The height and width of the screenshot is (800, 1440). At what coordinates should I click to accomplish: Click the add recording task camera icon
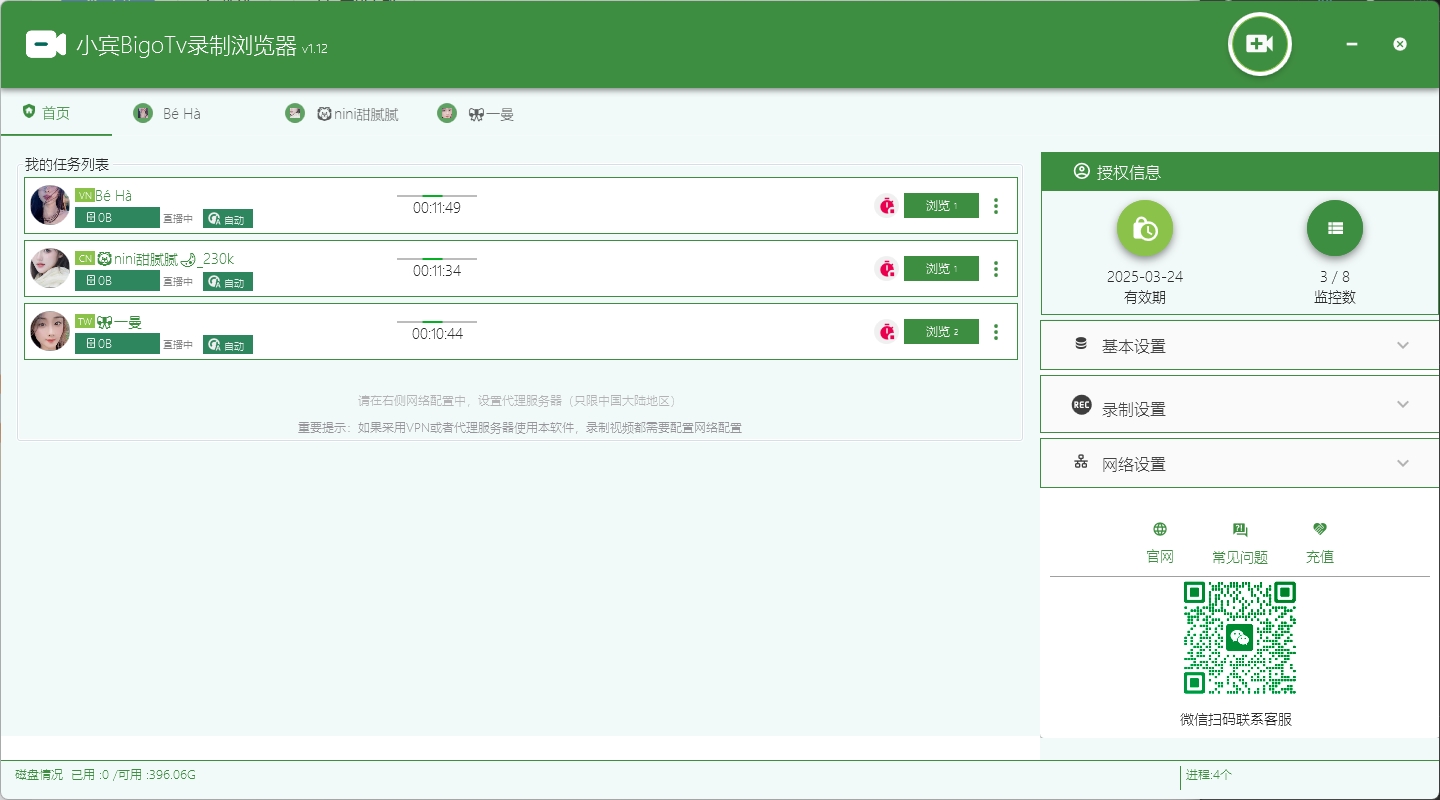pos(1259,44)
